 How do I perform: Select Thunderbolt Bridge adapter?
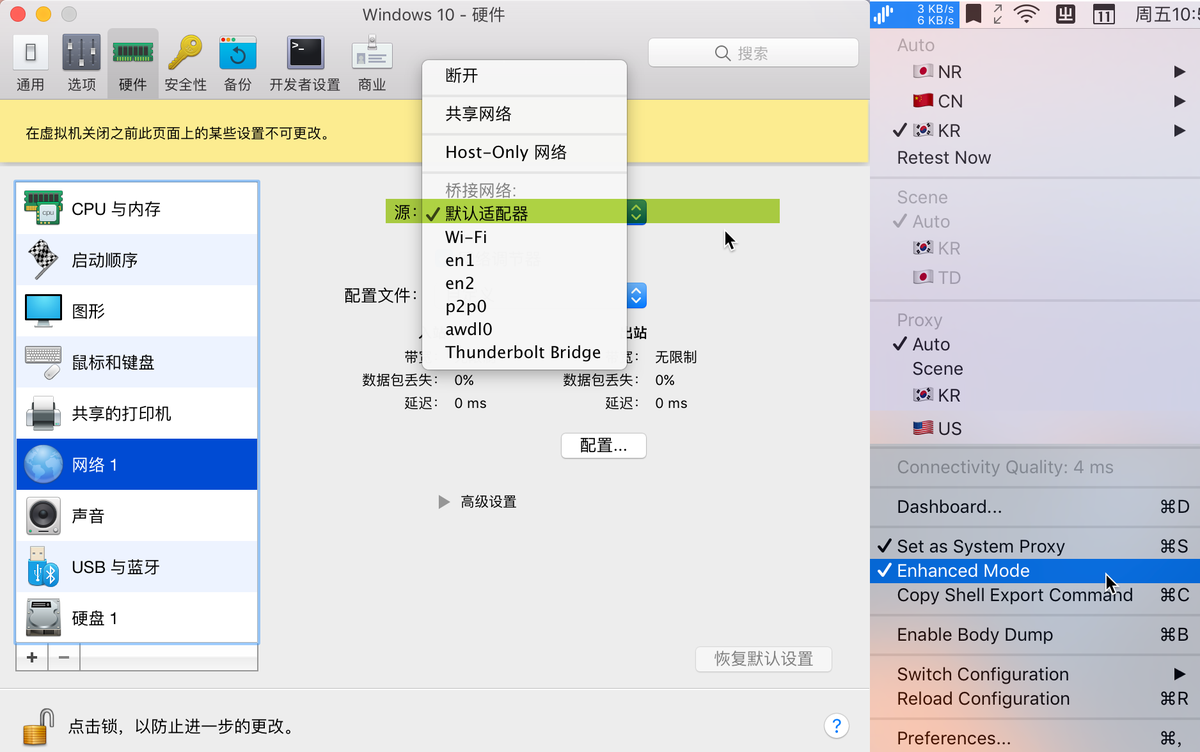[524, 352]
